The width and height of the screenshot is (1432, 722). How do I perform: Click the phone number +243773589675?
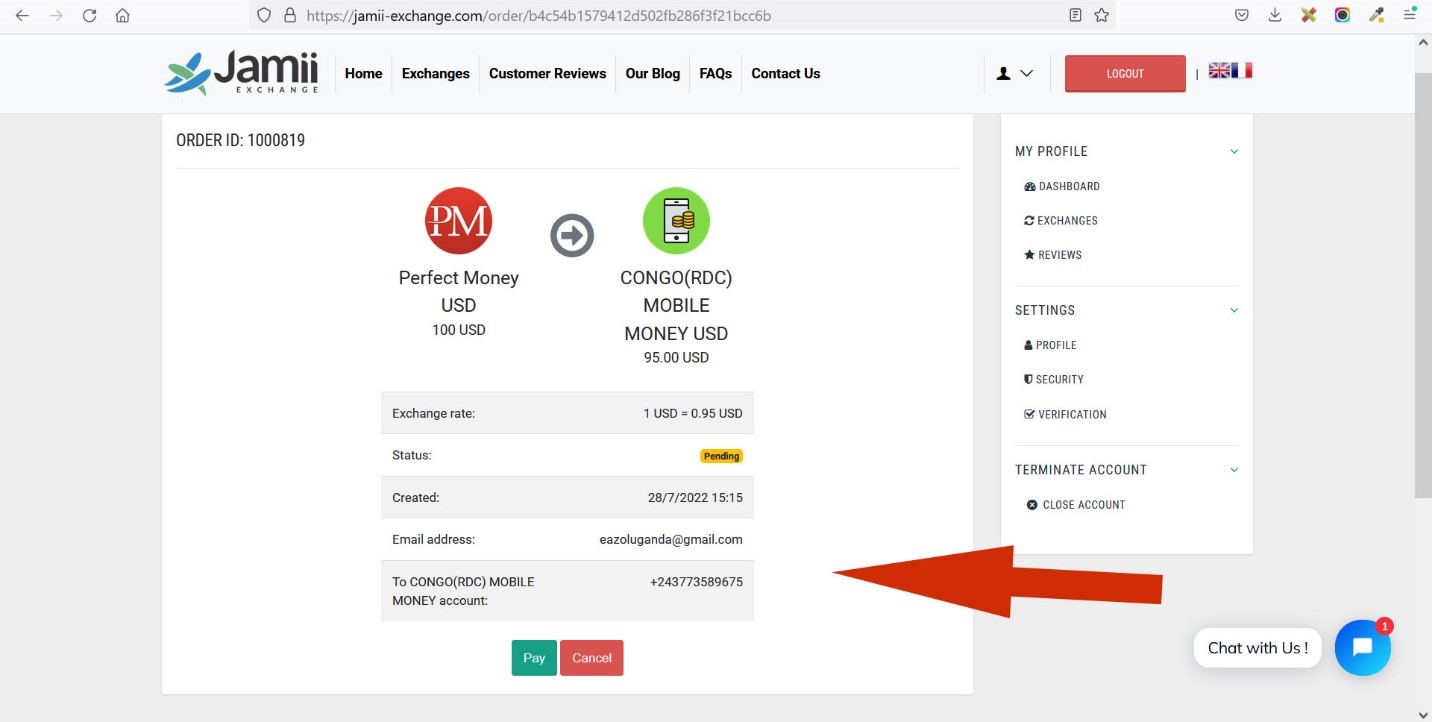(696, 581)
